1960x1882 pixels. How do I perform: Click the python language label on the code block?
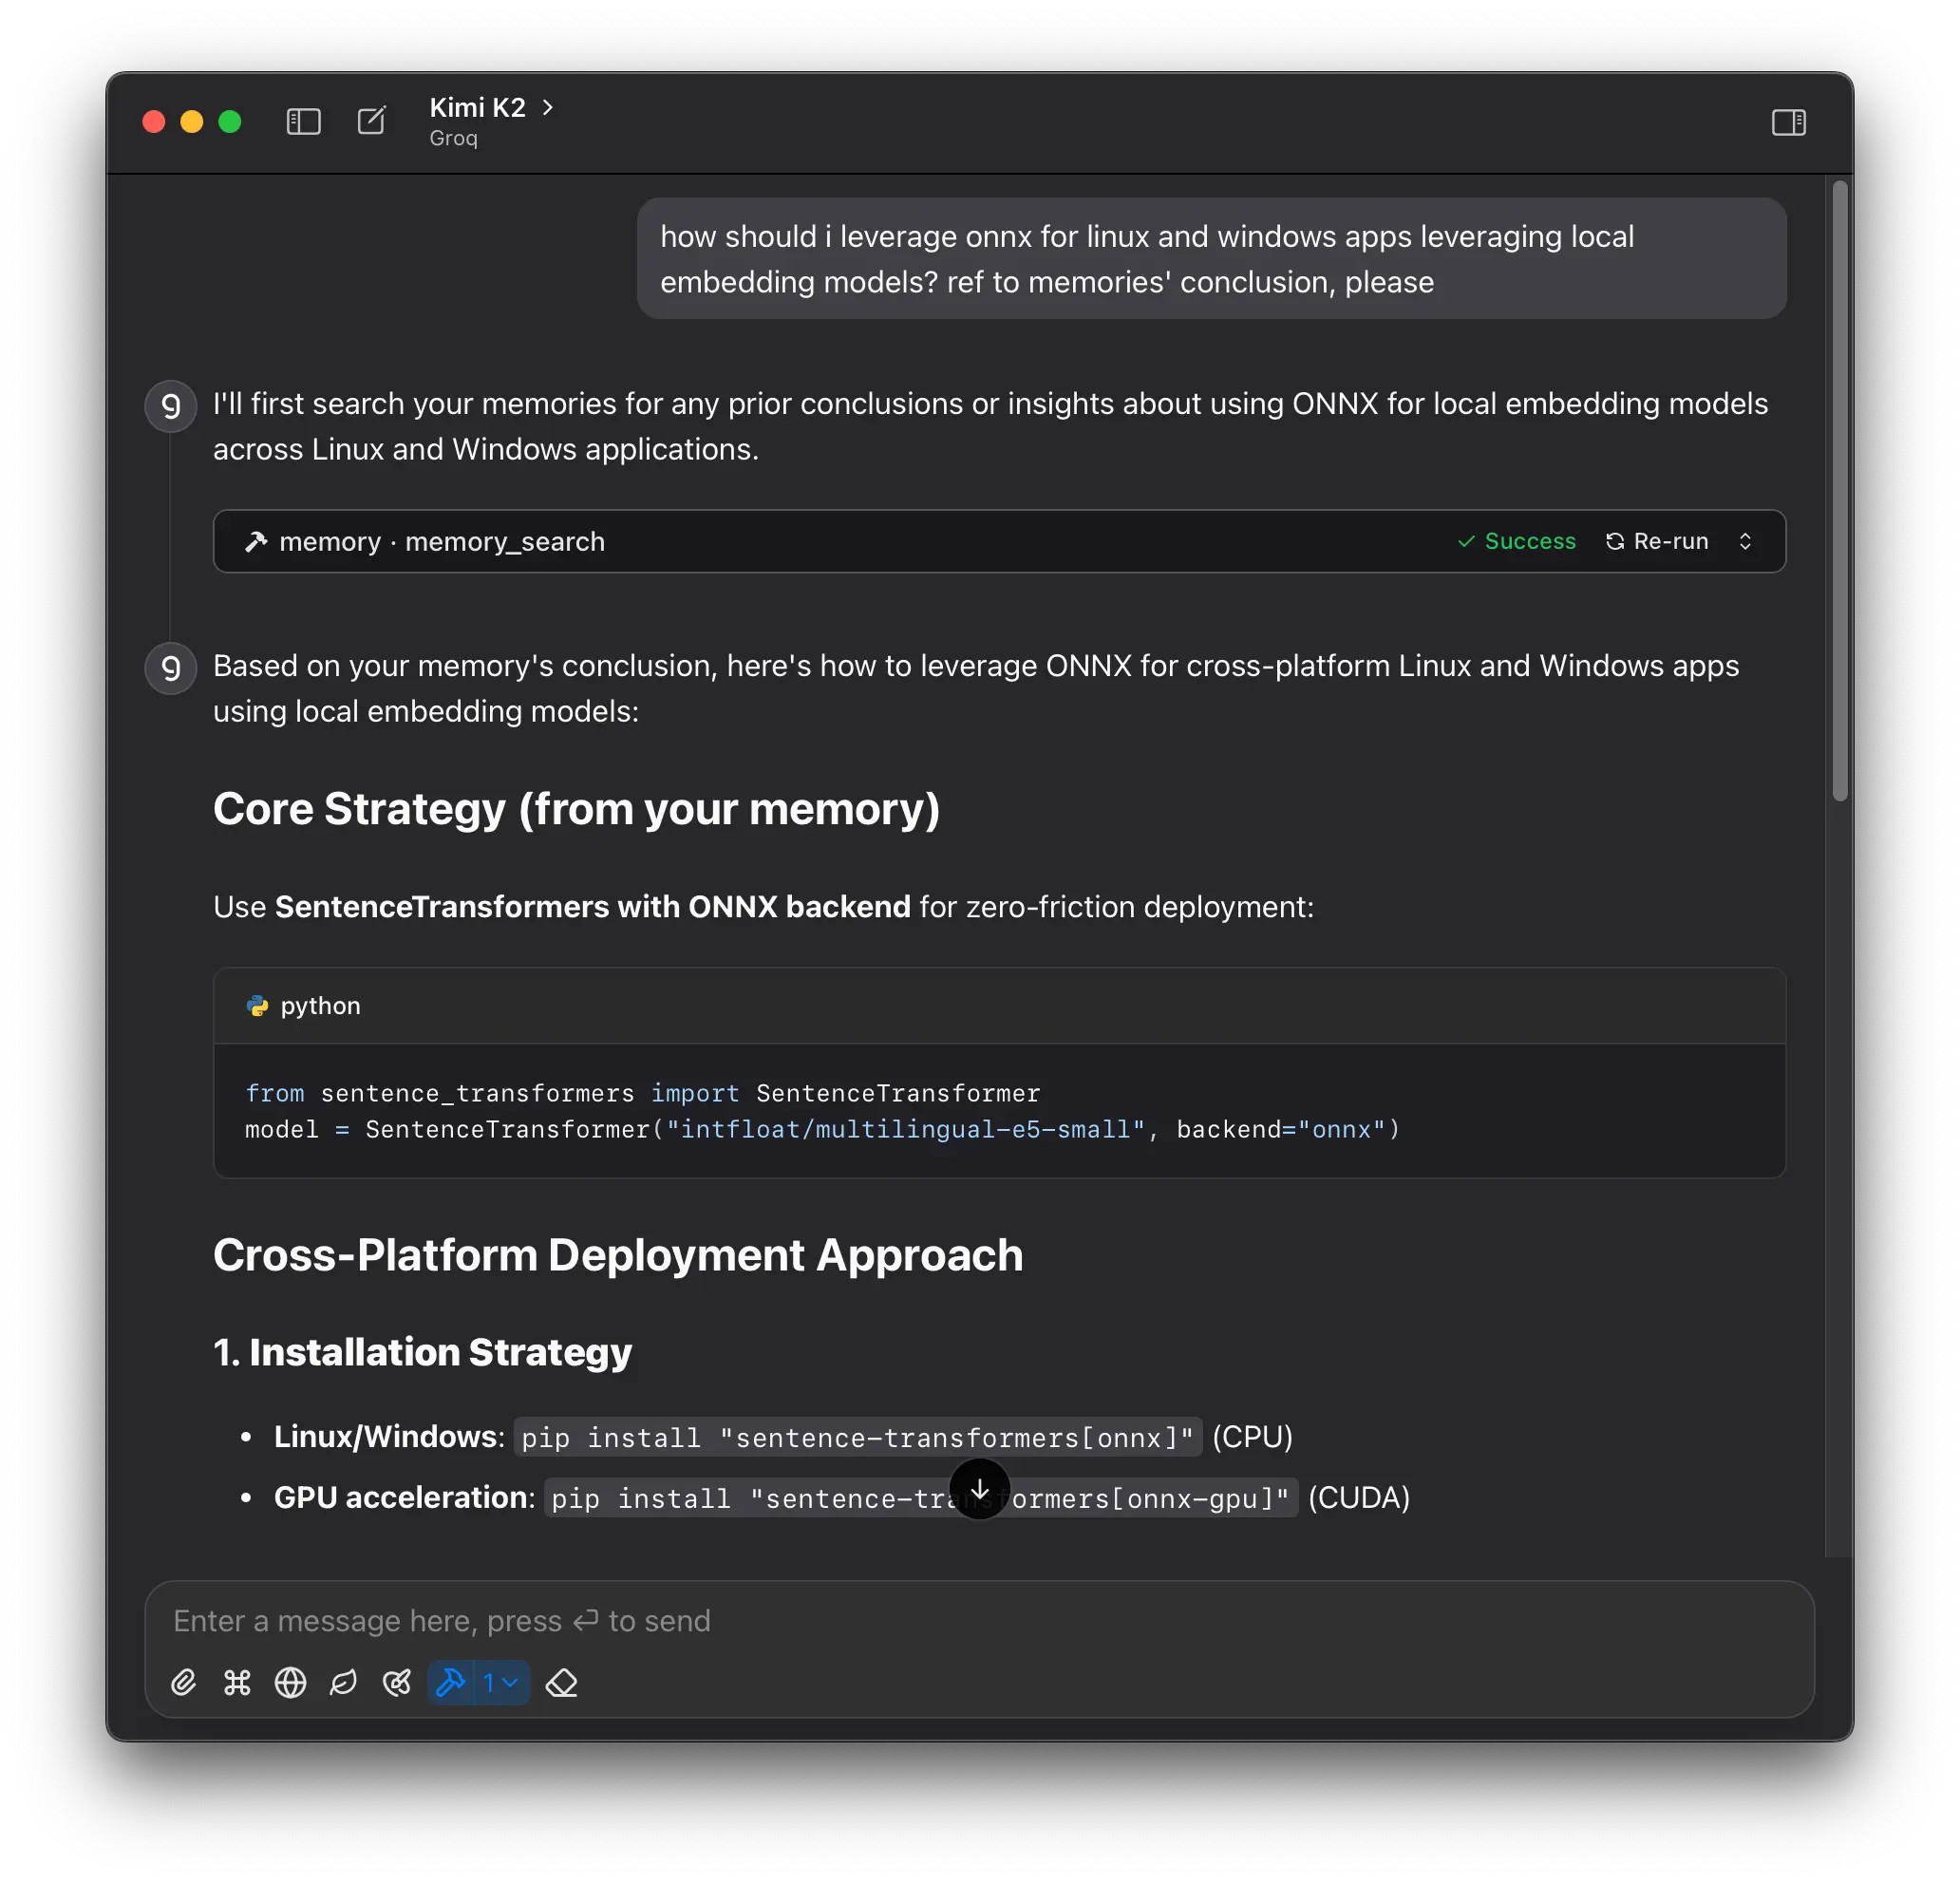320,1006
